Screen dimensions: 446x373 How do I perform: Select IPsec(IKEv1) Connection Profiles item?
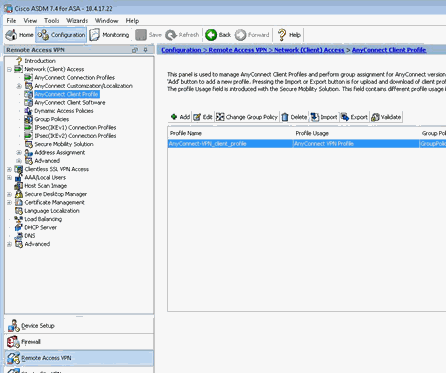(75, 127)
